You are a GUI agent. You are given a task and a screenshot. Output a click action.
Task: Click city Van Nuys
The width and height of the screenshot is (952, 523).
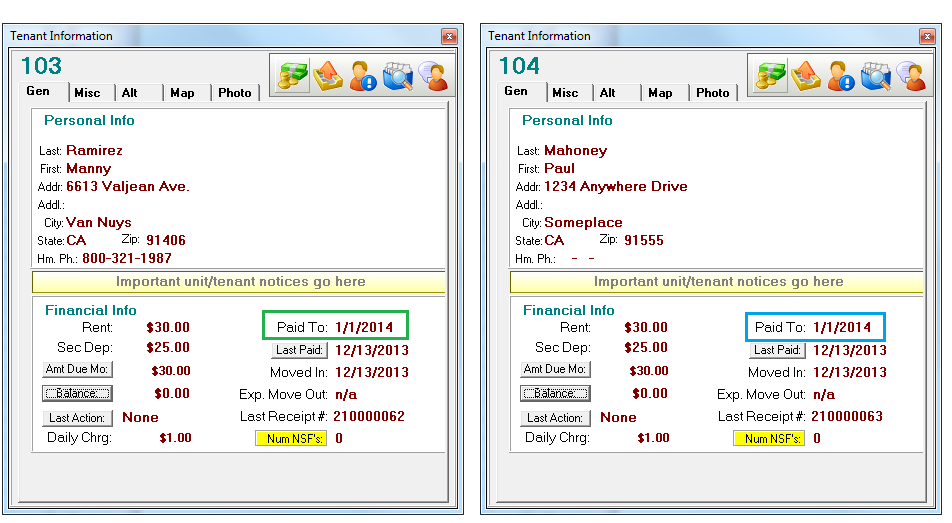coord(98,222)
